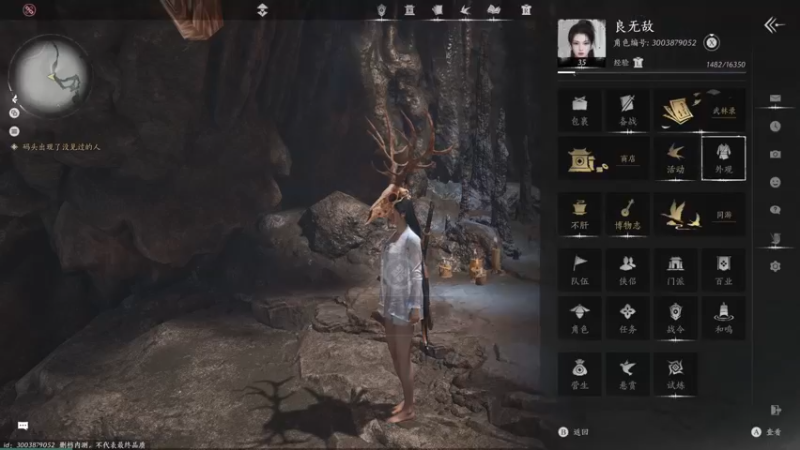Image resolution: width=800 pixels, height=450 pixels.
Task: Open the 悬赏 bounty bird tile
Action: 628,374
